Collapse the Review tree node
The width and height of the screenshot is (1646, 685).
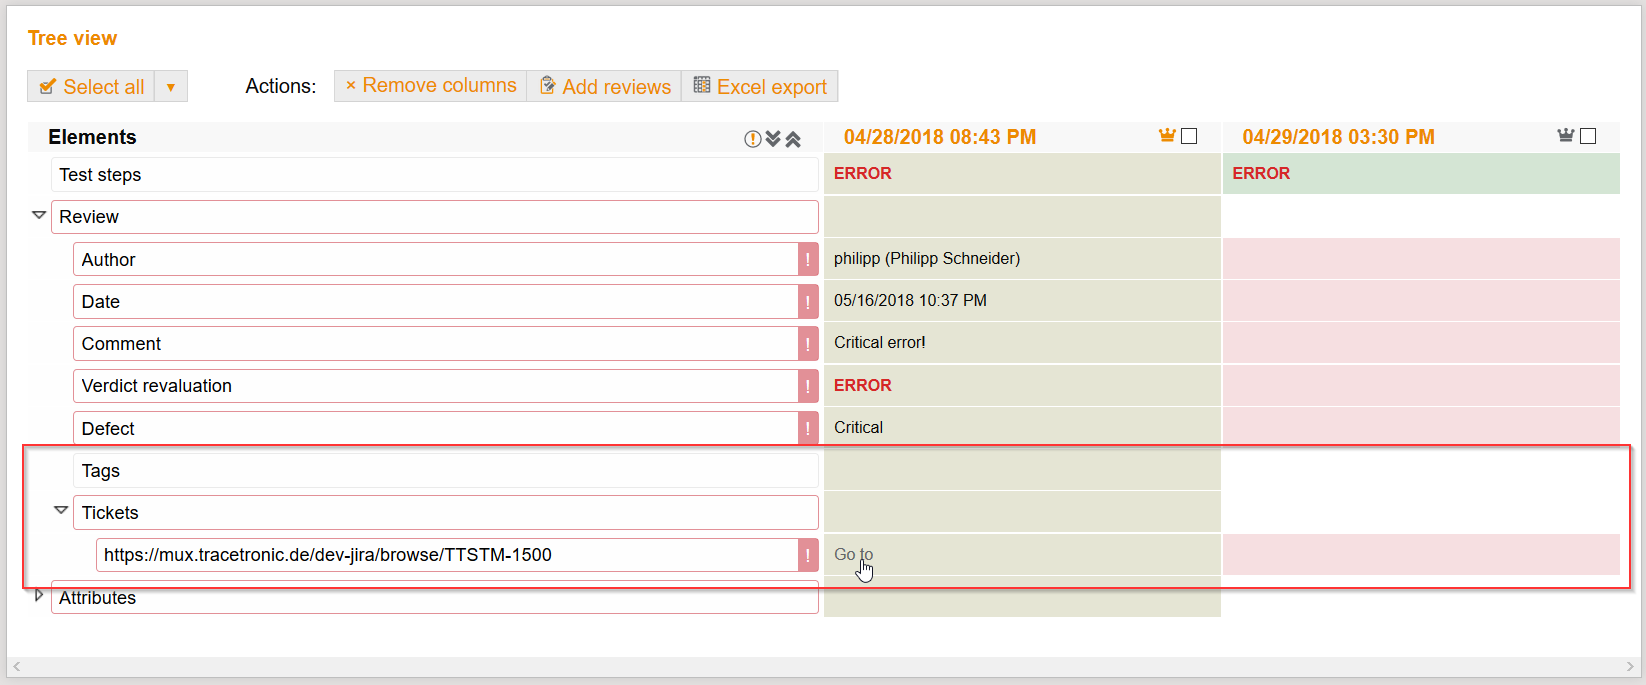(x=39, y=215)
